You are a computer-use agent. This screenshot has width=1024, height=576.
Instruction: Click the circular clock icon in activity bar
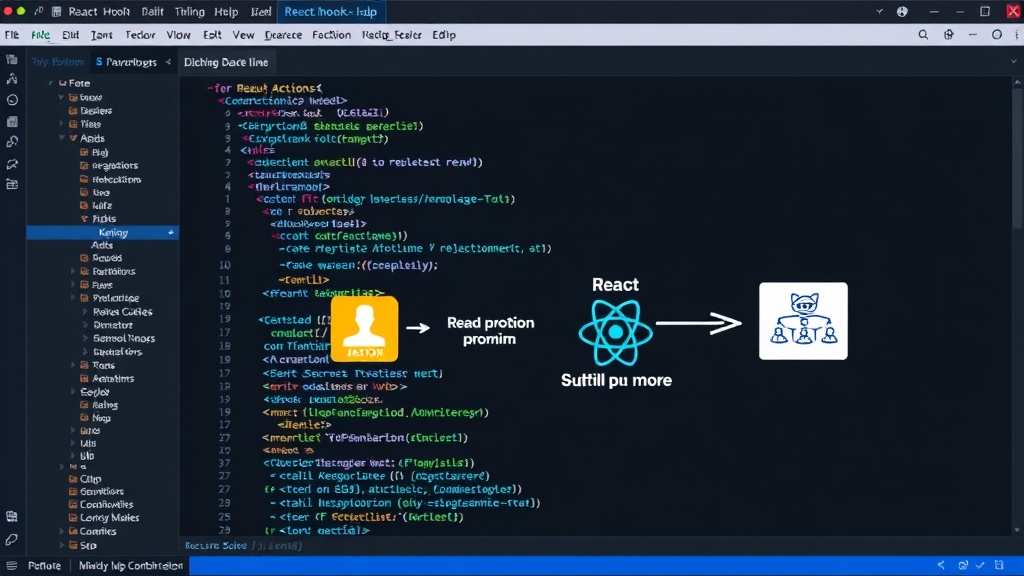pyautogui.click(x=12, y=100)
